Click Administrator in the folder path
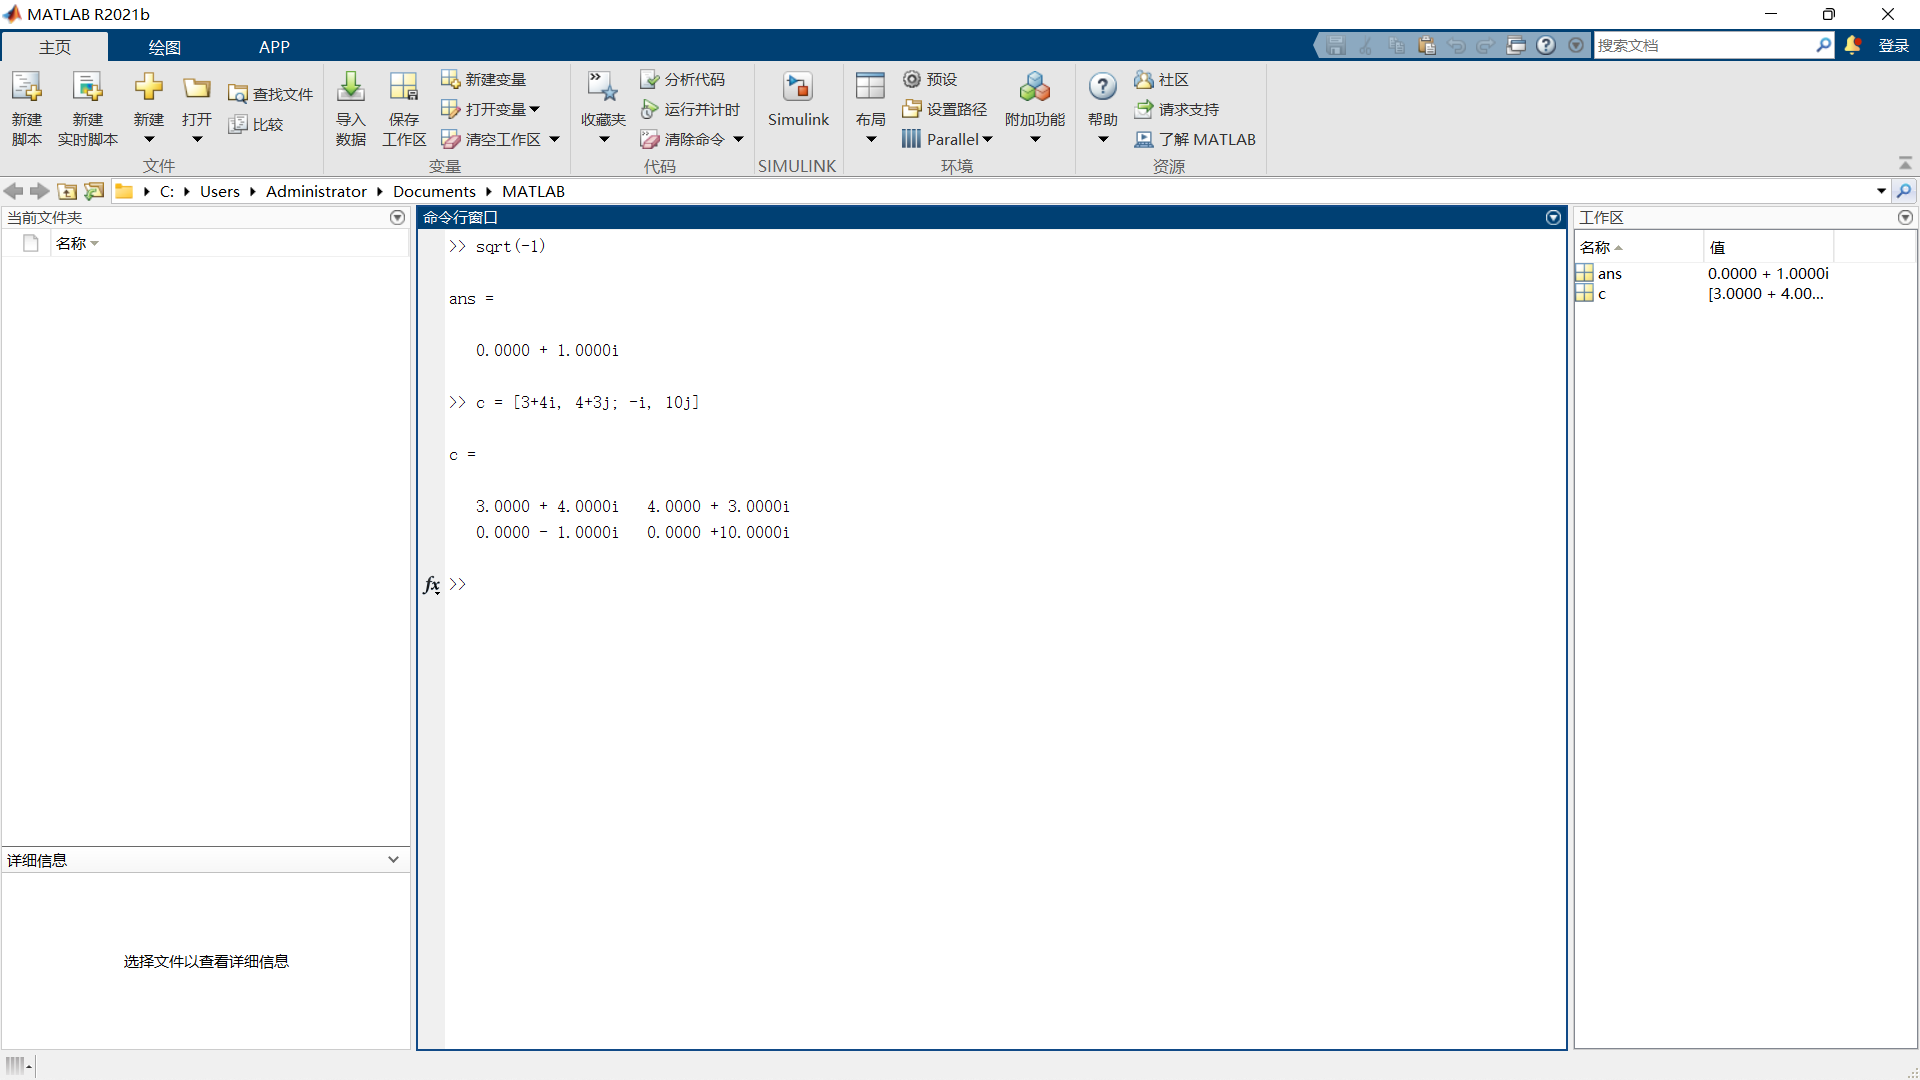This screenshot has width=1920, height=1080. click(316, 191)
